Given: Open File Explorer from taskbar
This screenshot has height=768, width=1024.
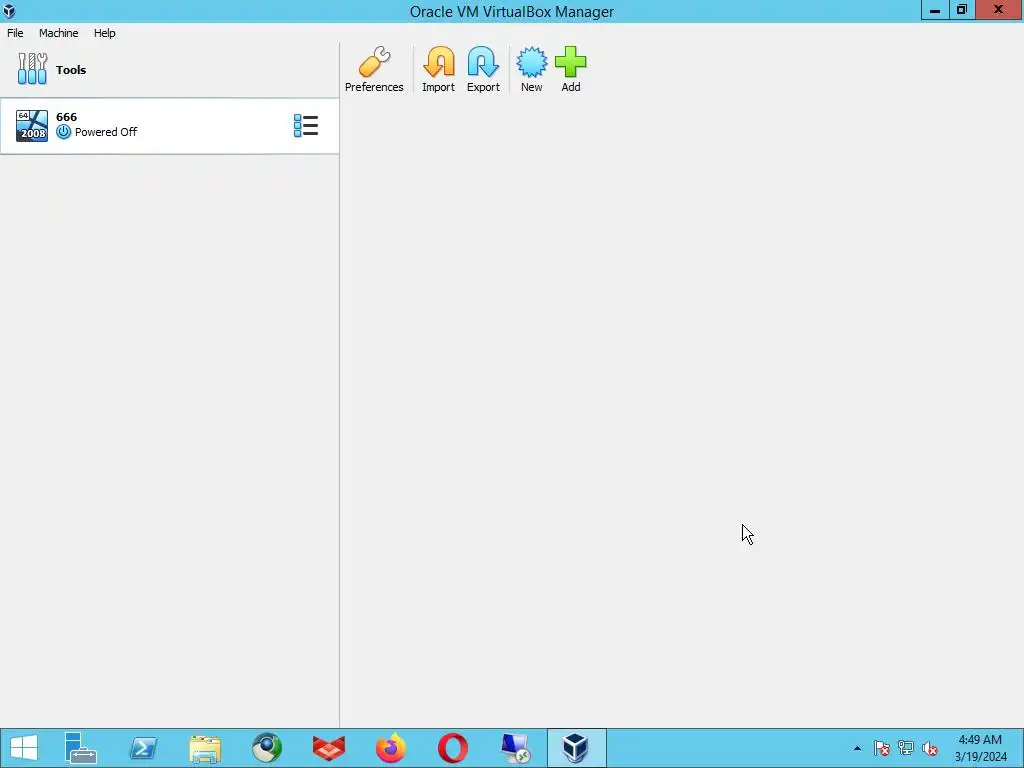Looking at the screenshot, I should [205, 748].
